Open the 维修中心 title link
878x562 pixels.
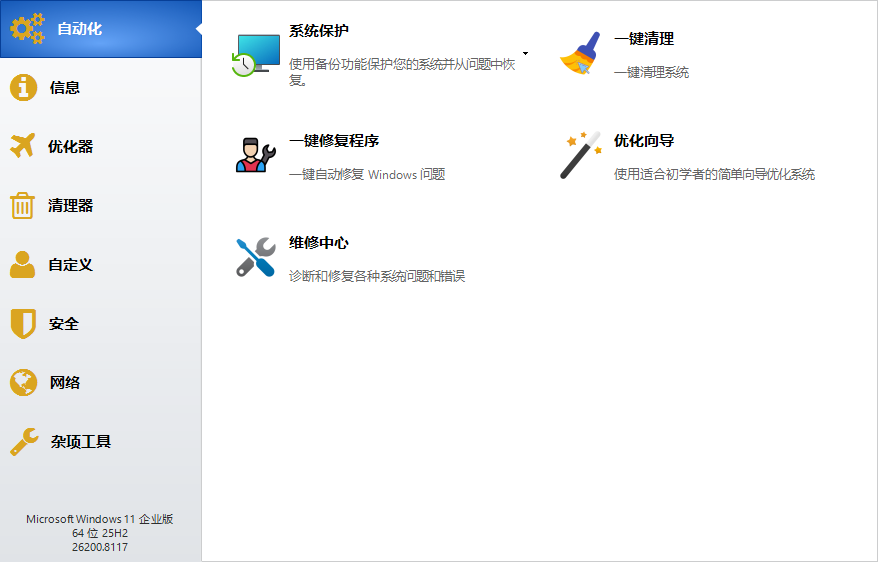pos(319,242)
